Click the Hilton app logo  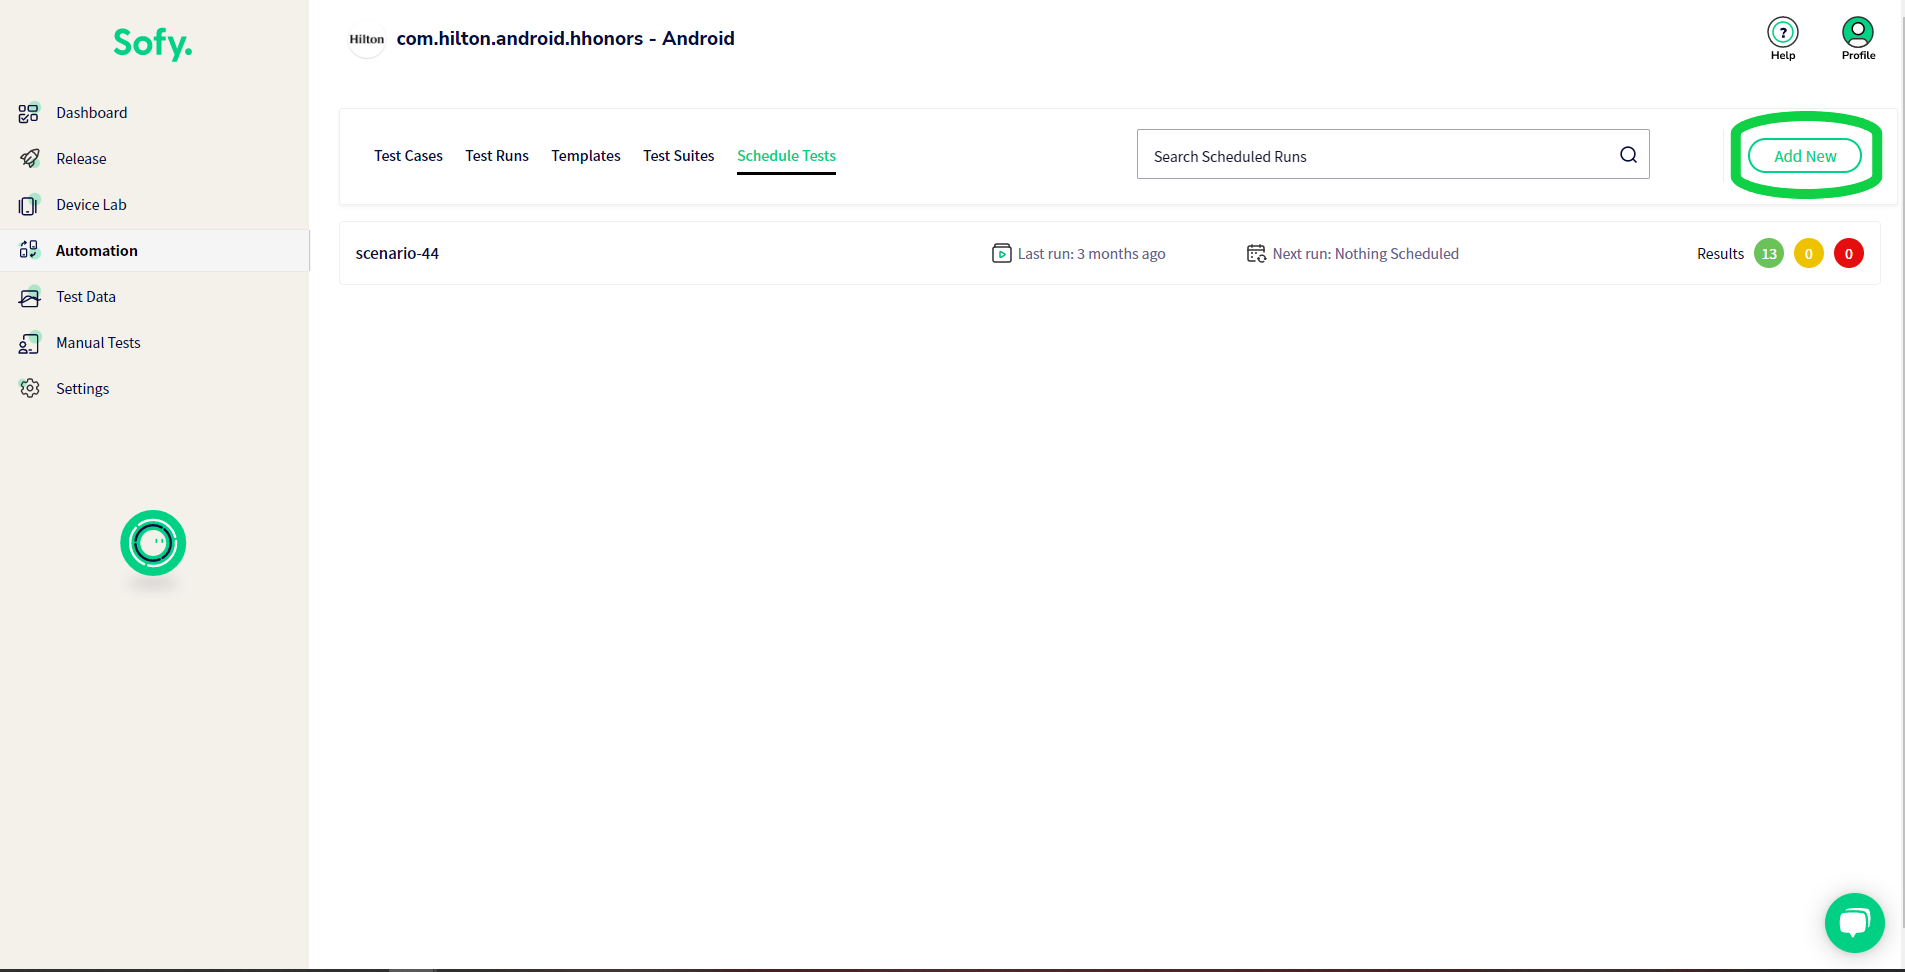coord(367,39)
